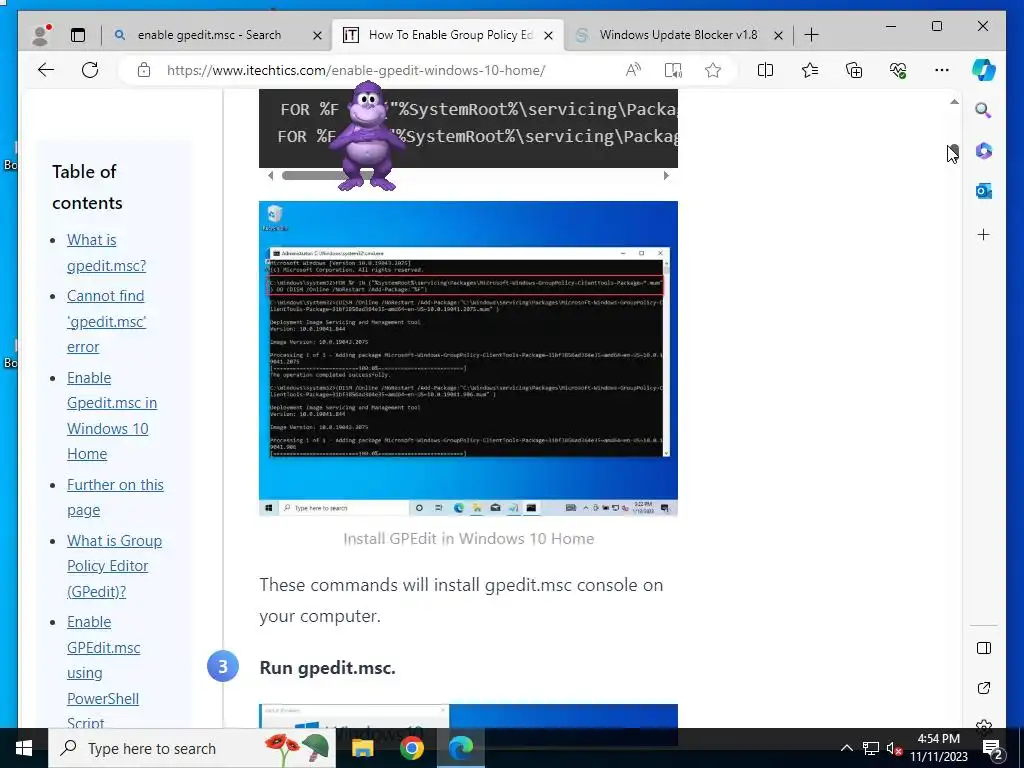Image resolution: width=1024 pixels, height=768 pixels.
Task: Open the Install GPEdit command prompt screenshot
Action: (x=468, y=359)
